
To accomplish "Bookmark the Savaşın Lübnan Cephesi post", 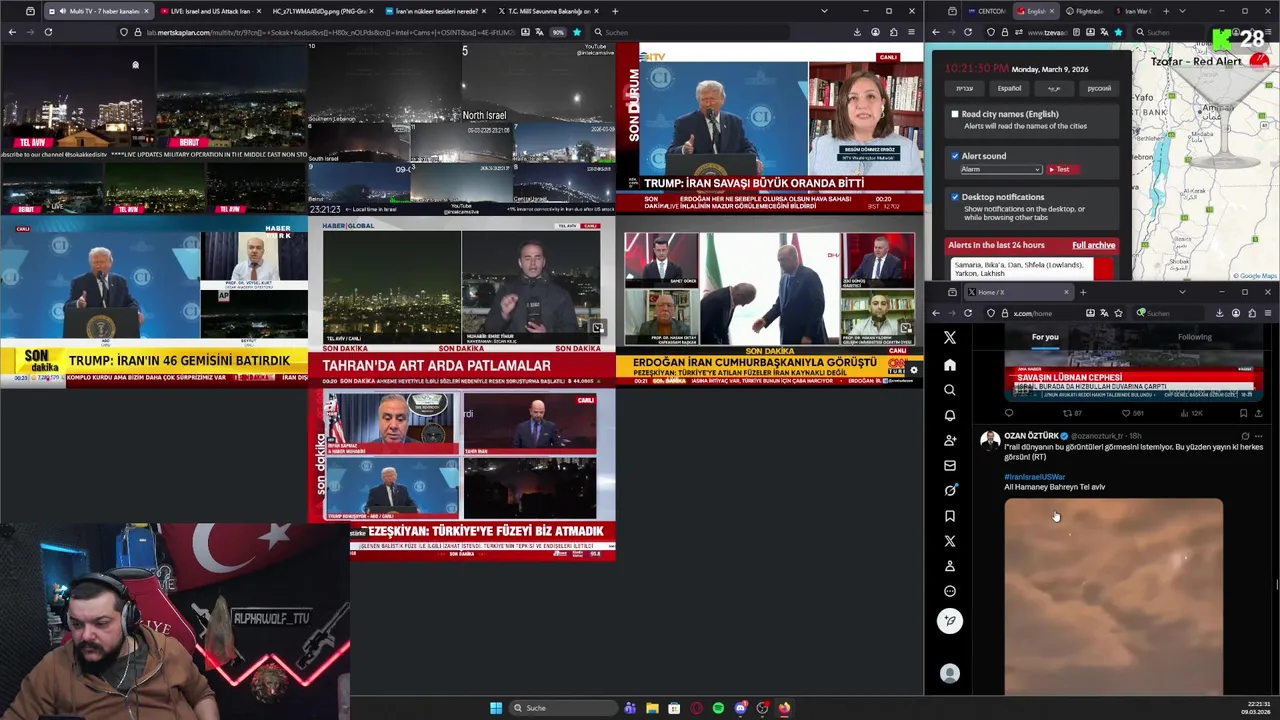I will point(1243,413).
